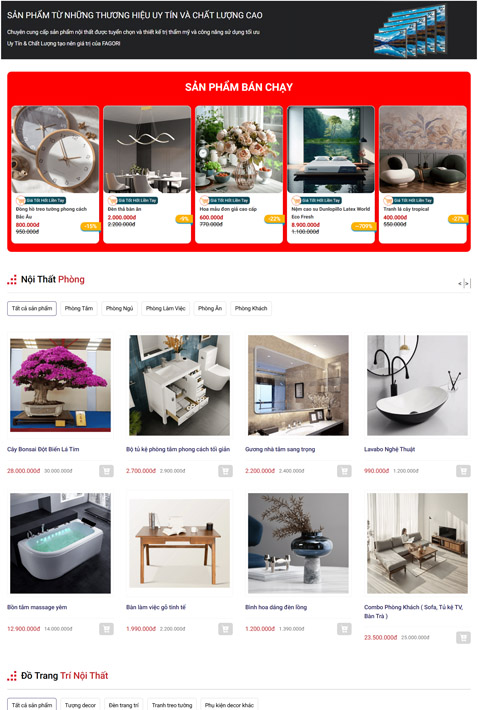Image resolution: width=478 pixels, height=710 pixels.
Task: Add Bình hoa dáng đèn lồng to cart
Action: [x=344, y=629]
